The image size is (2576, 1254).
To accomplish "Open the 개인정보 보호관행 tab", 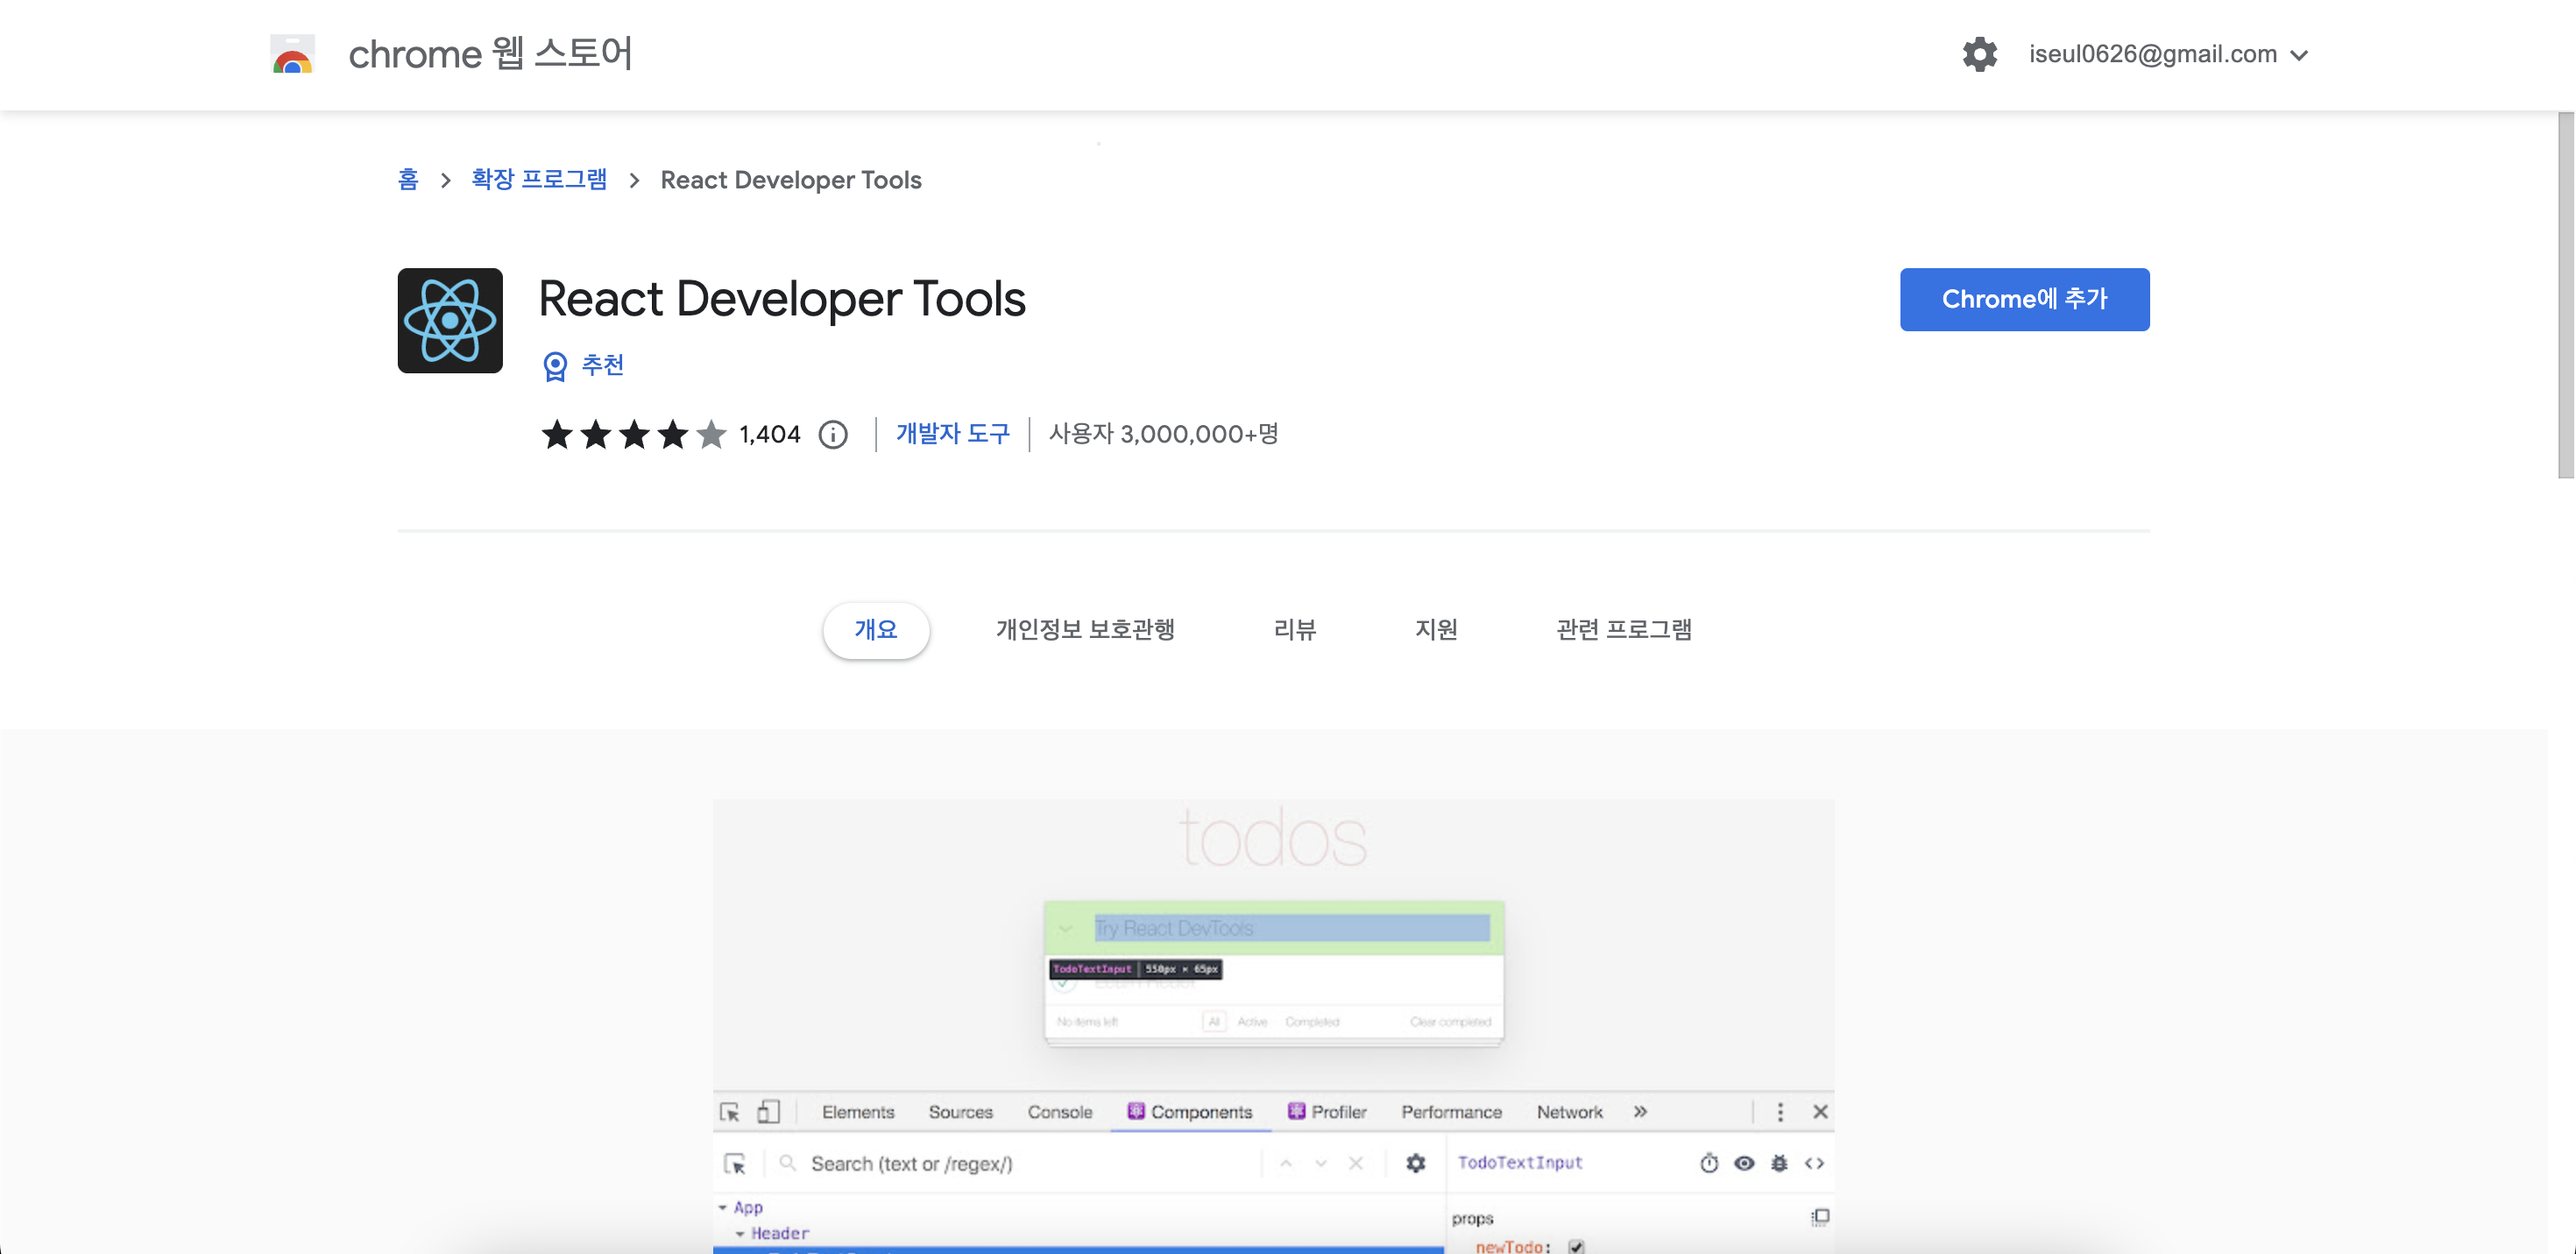I will 1085,629.
